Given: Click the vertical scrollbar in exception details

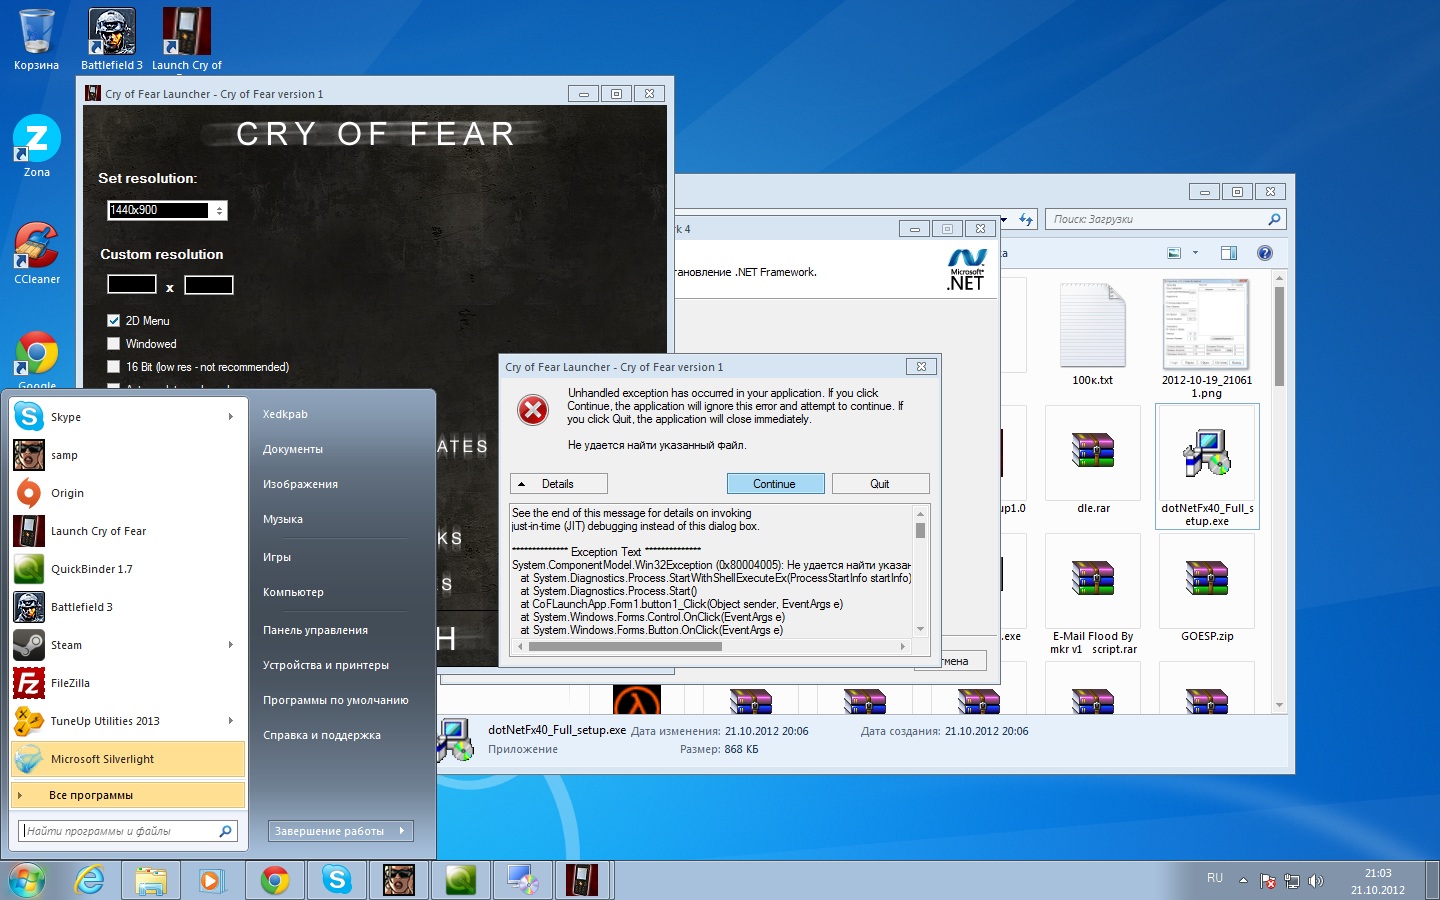Looking at the screenshot, I should click(920, 571).
